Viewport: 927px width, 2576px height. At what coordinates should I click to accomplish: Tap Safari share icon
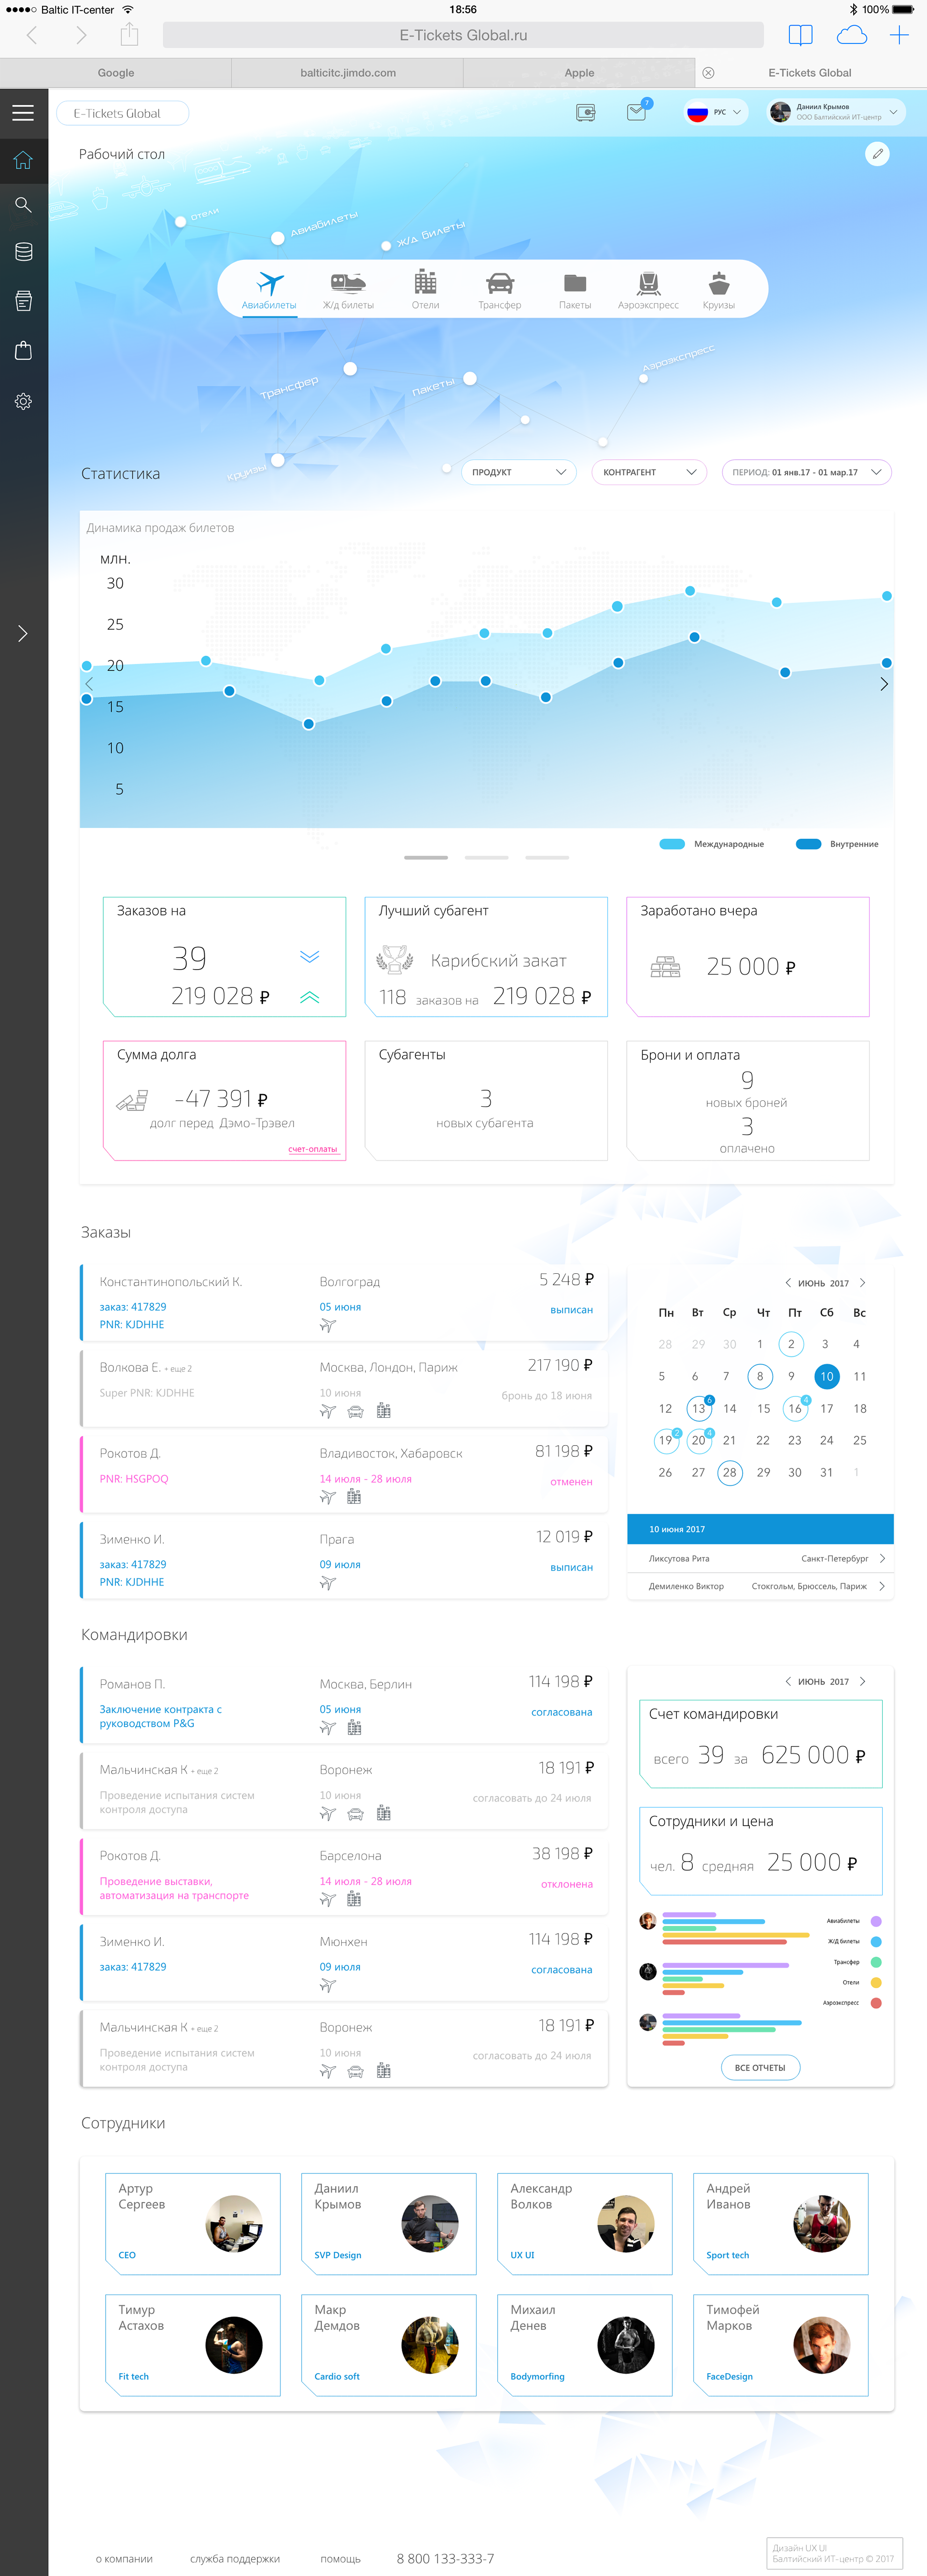click(x=129, y=35)
